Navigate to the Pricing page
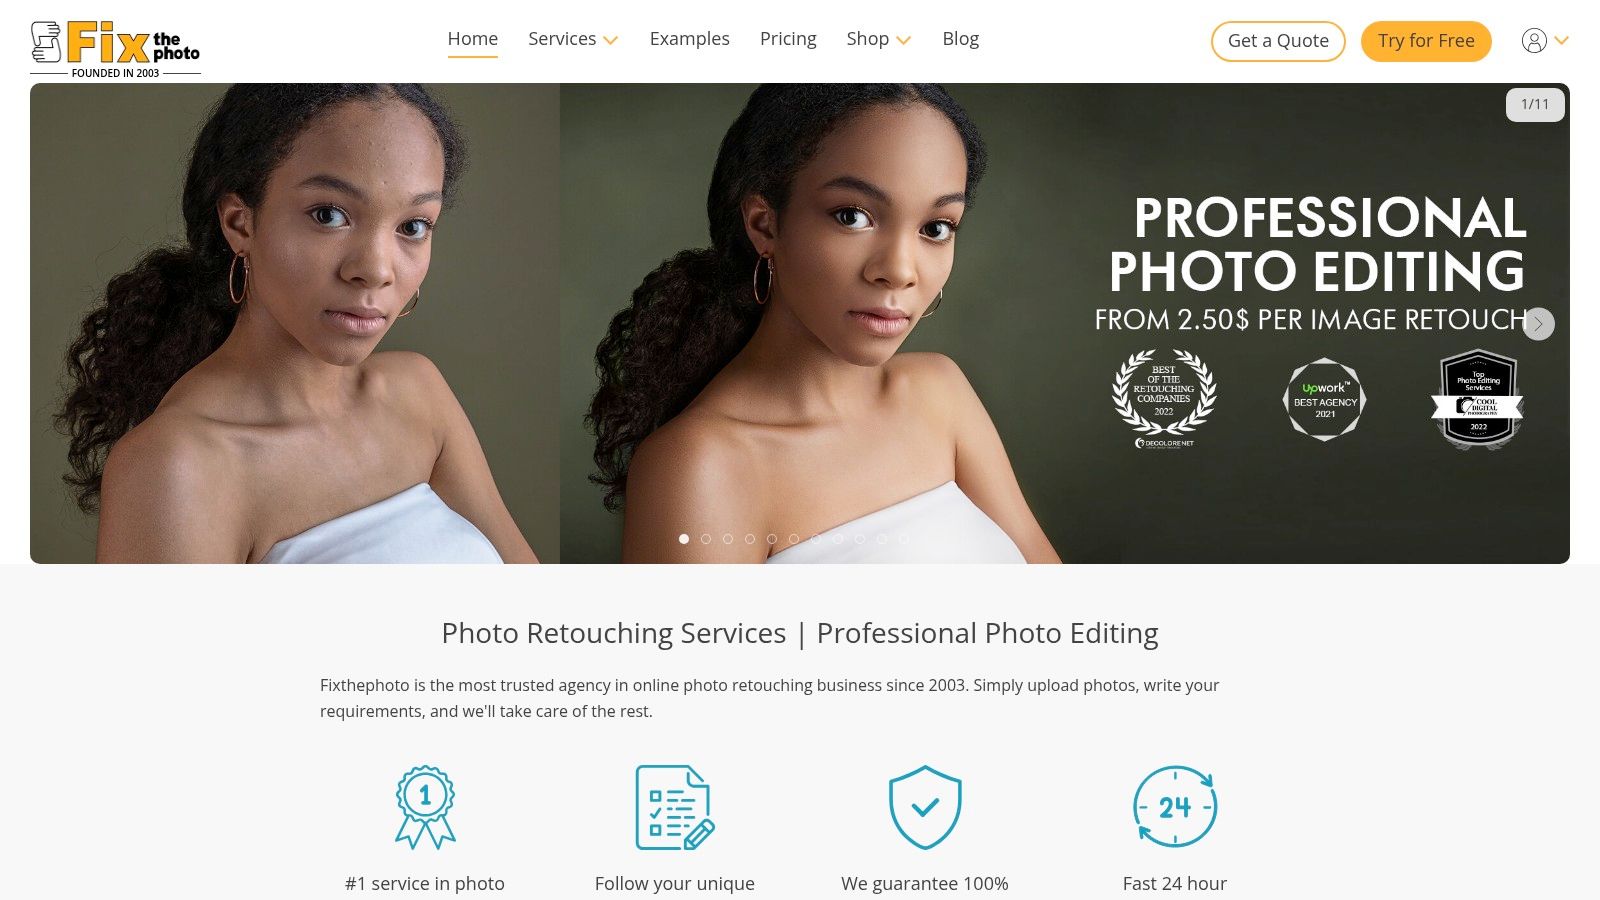1600x900 pixels. click(x=788, y=39)
